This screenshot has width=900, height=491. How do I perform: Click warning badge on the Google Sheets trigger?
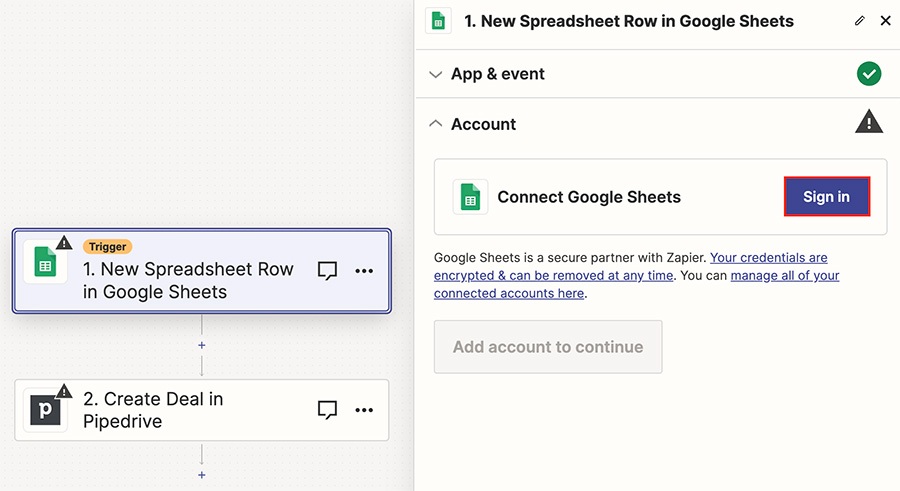[x=64, y=242]
